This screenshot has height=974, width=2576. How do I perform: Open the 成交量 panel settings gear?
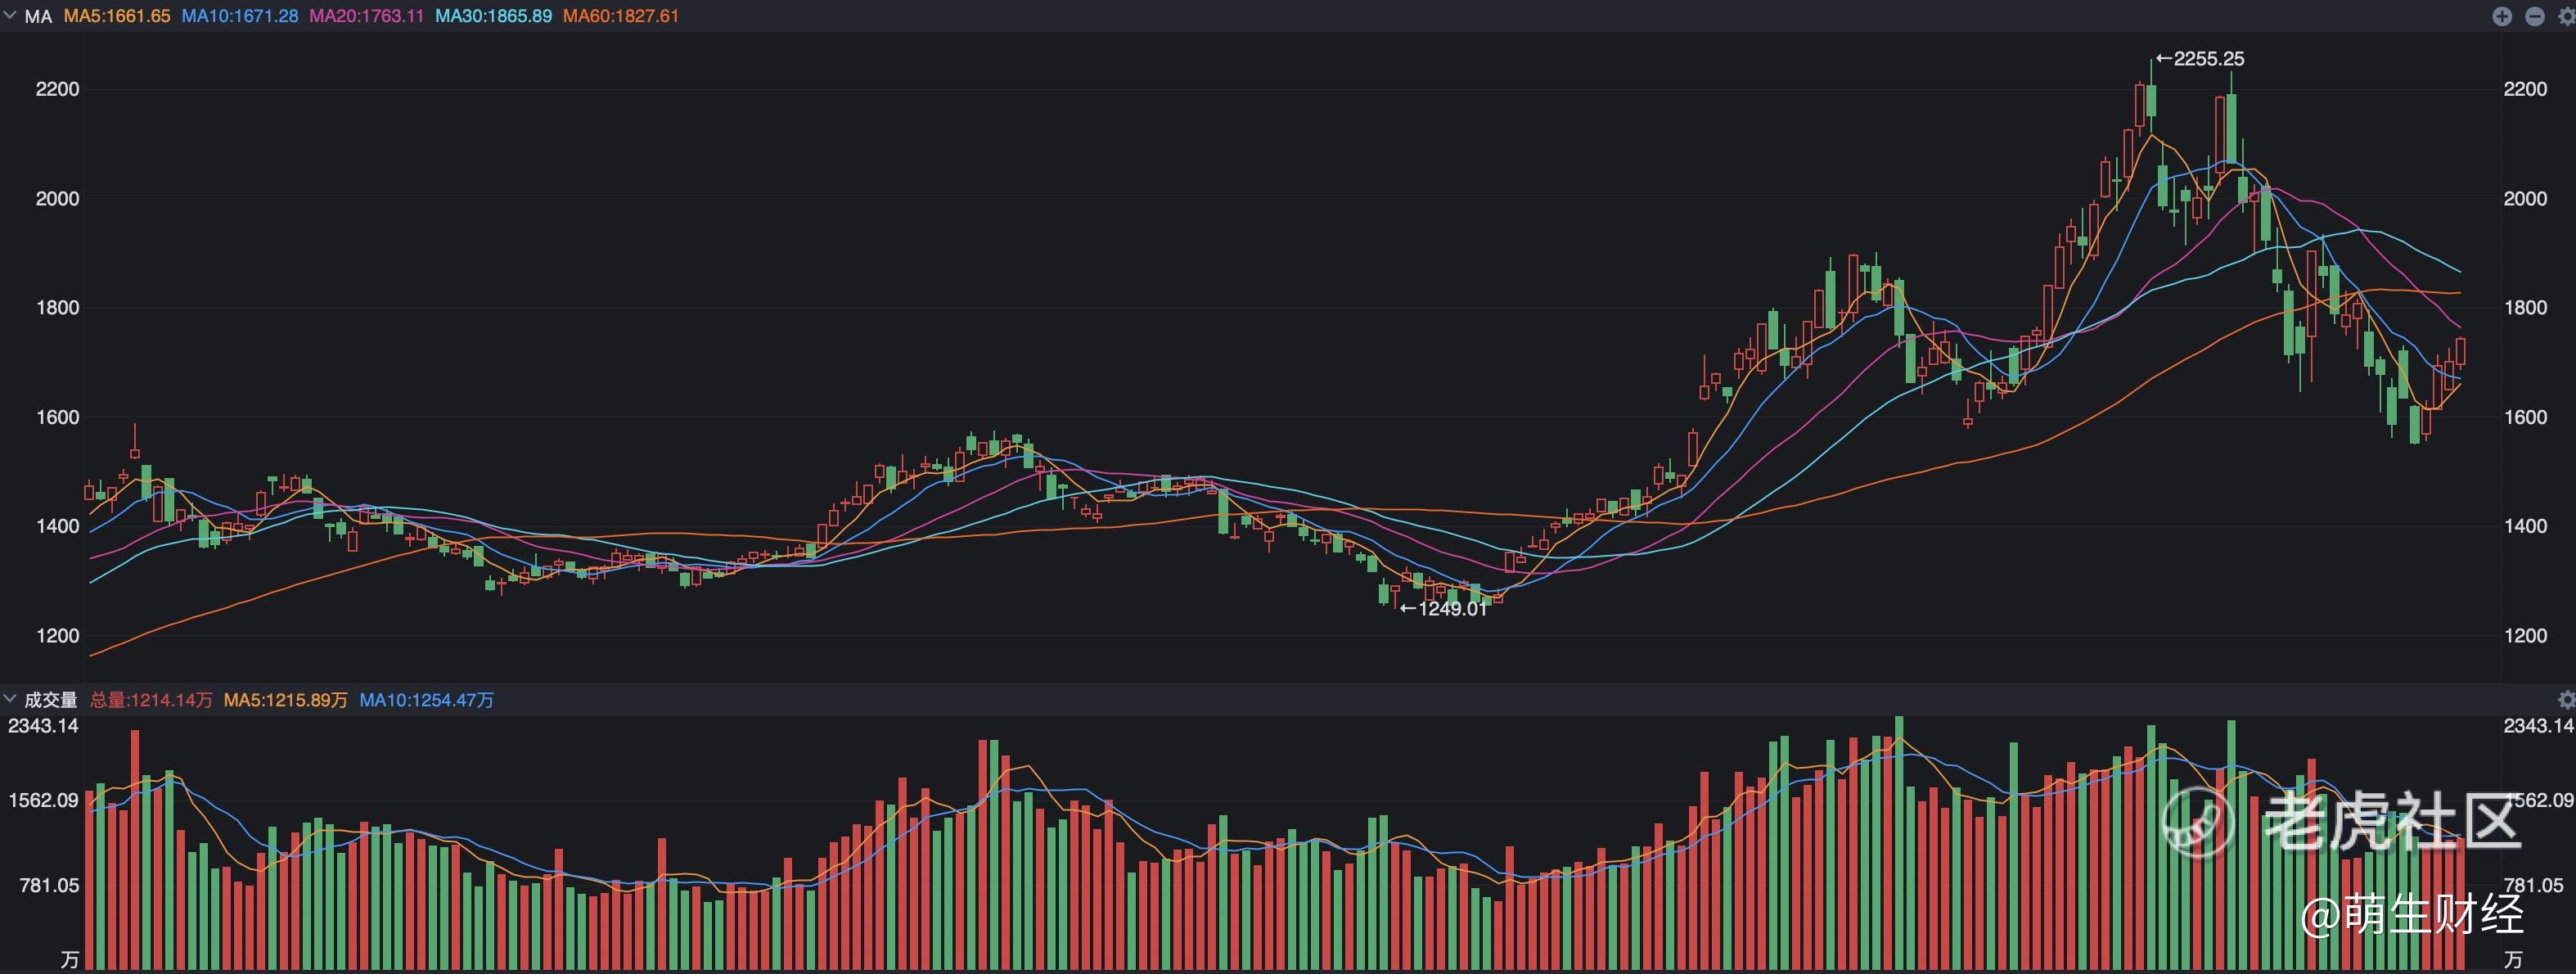pyautogui.click(x=2566, y=699)
